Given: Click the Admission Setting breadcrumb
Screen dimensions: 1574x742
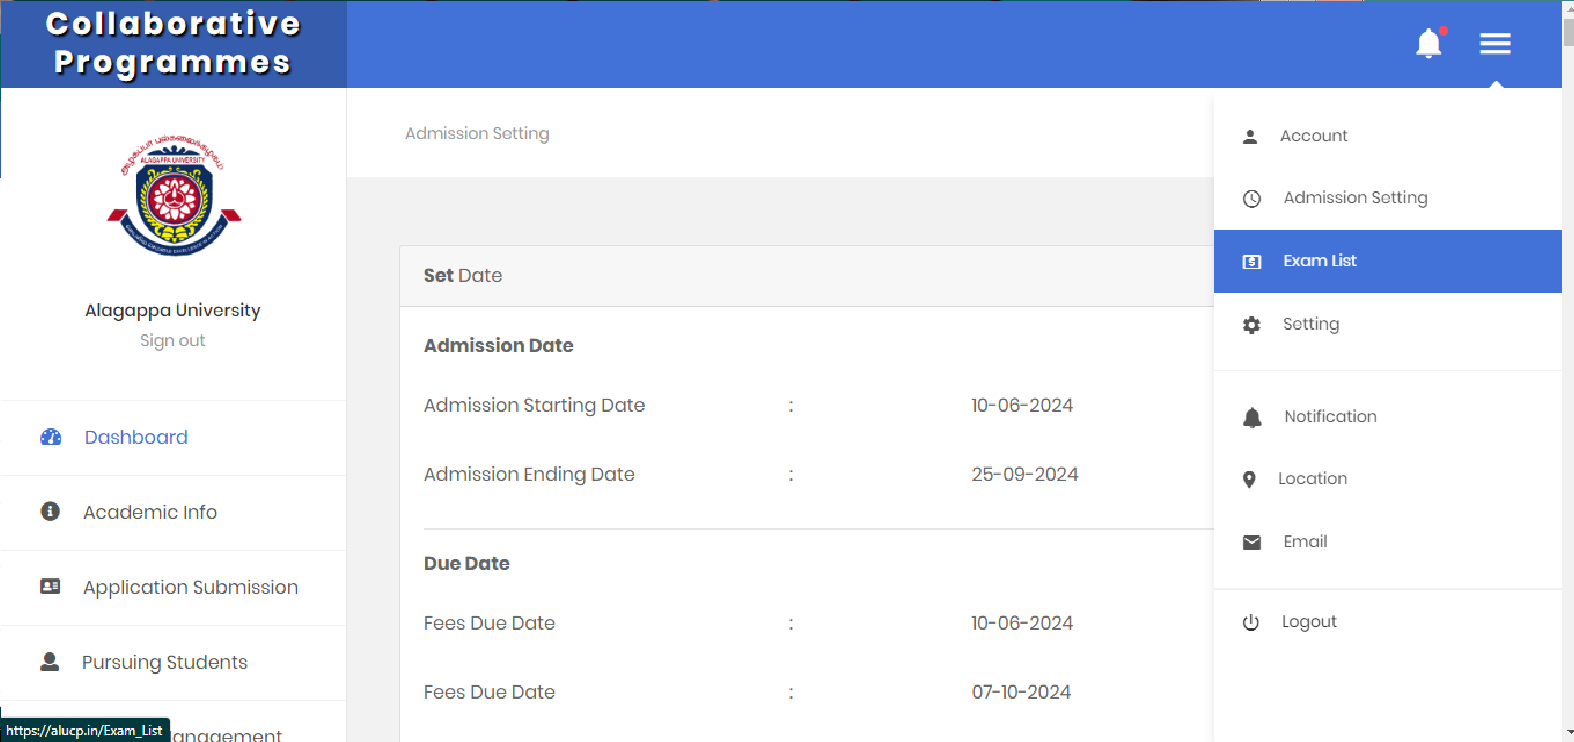Looking at the screenshot, I should click(x=477, y=133).
